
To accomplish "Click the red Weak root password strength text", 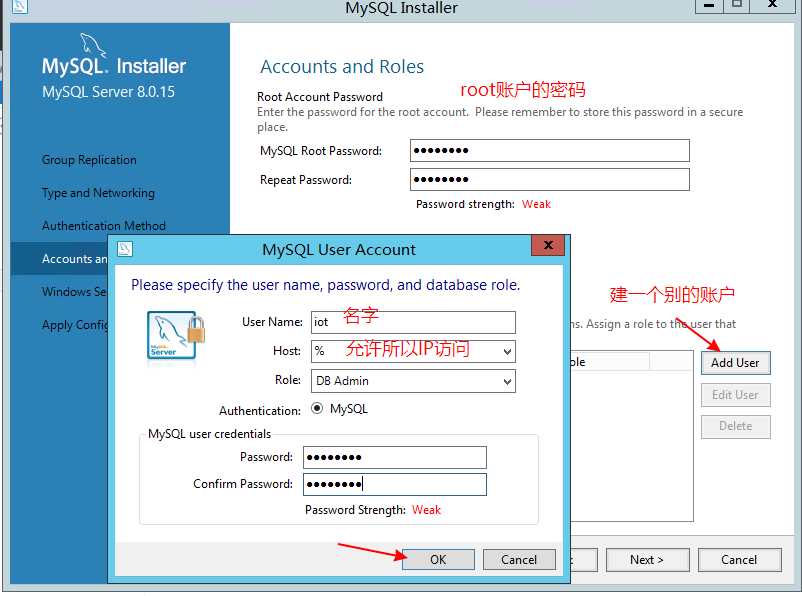I will point(536,204).
